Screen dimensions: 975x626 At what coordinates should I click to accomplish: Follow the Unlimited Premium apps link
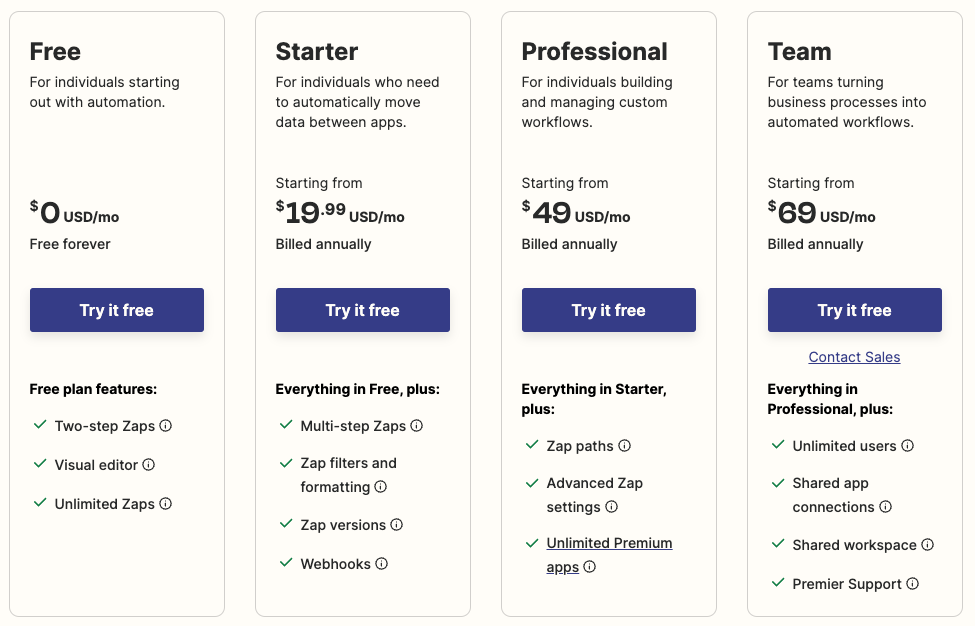(x=609, y=544)
